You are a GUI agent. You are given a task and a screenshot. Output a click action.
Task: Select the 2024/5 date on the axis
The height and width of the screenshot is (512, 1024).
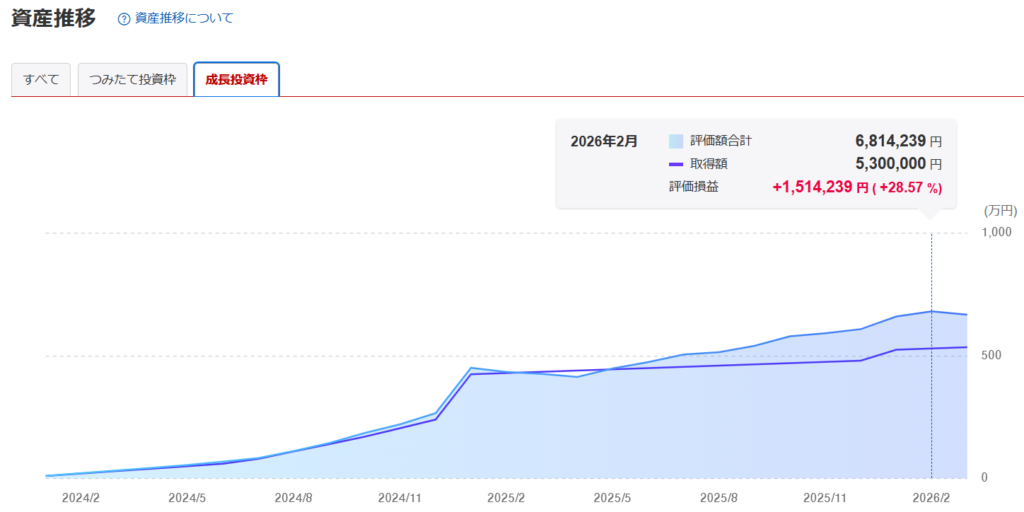[x=187, y=497]
